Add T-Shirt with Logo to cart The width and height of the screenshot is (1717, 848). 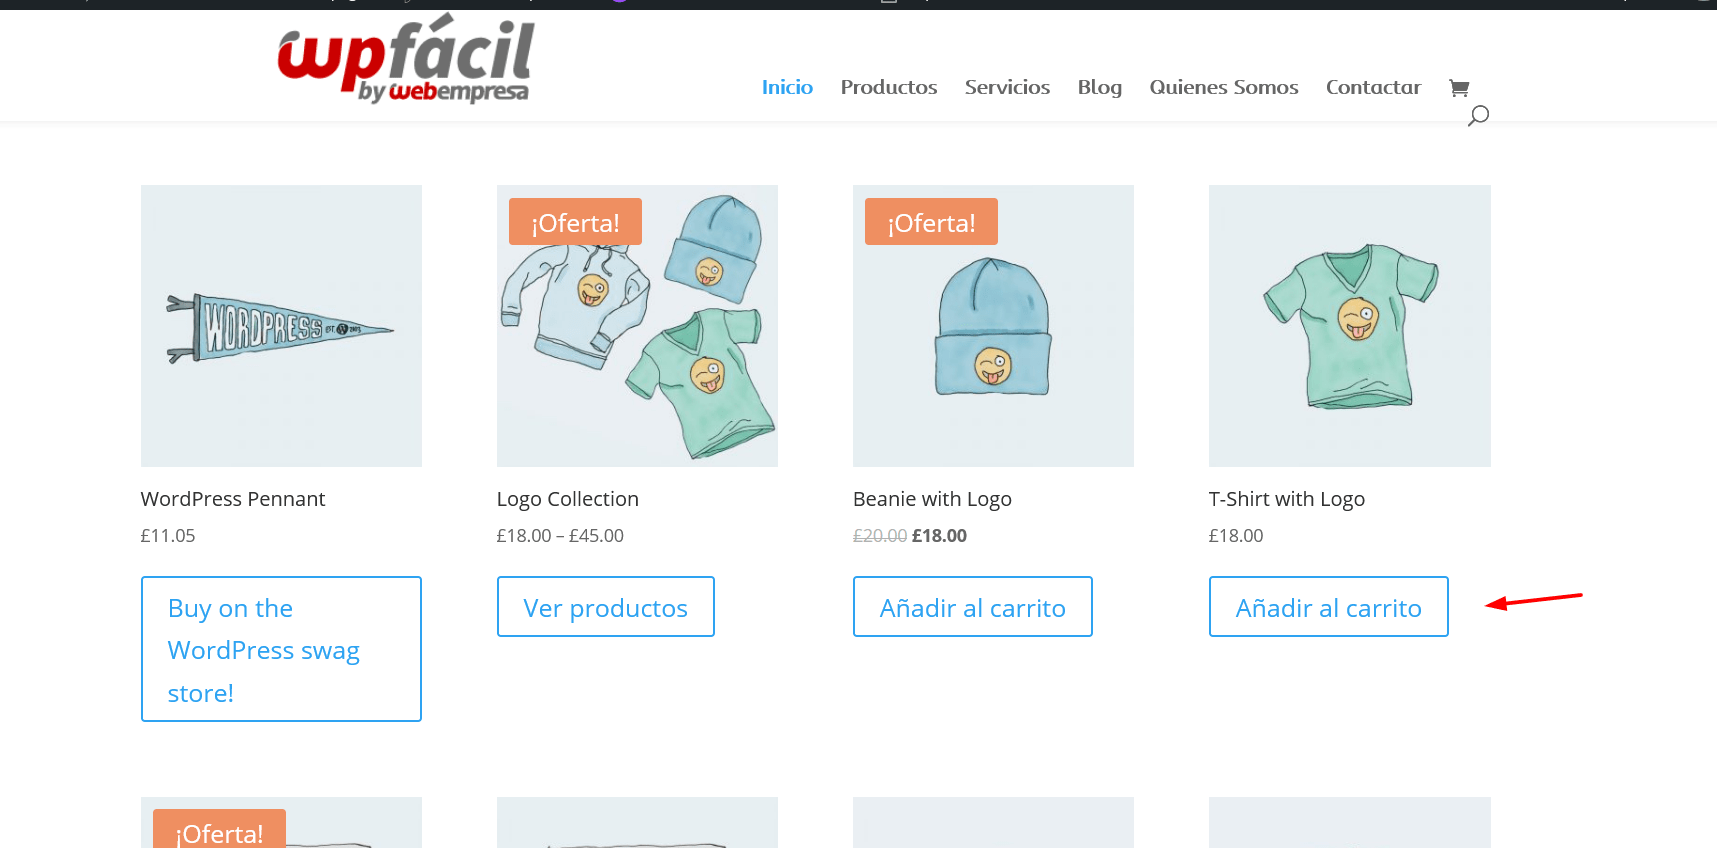tap(1329, 607)
